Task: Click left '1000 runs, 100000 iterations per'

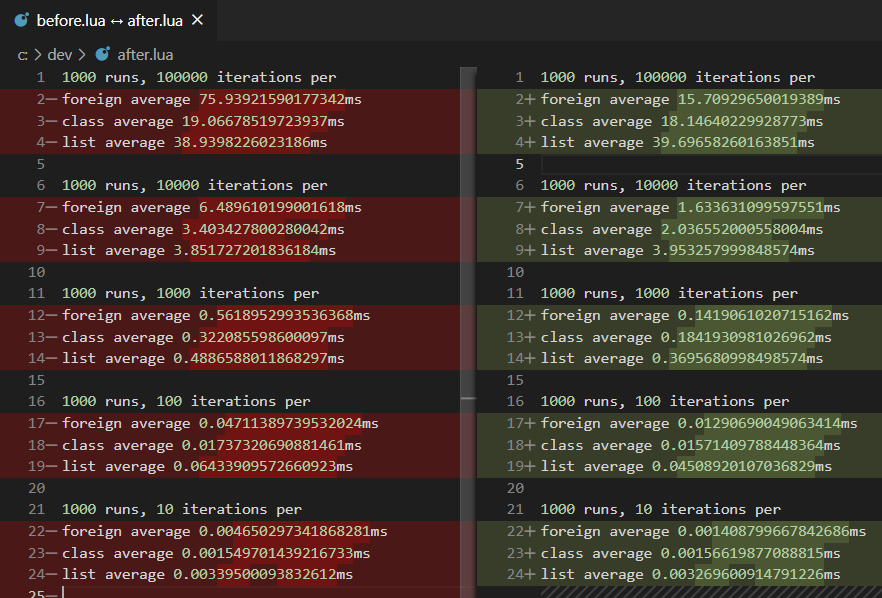Action: [199, 78]
